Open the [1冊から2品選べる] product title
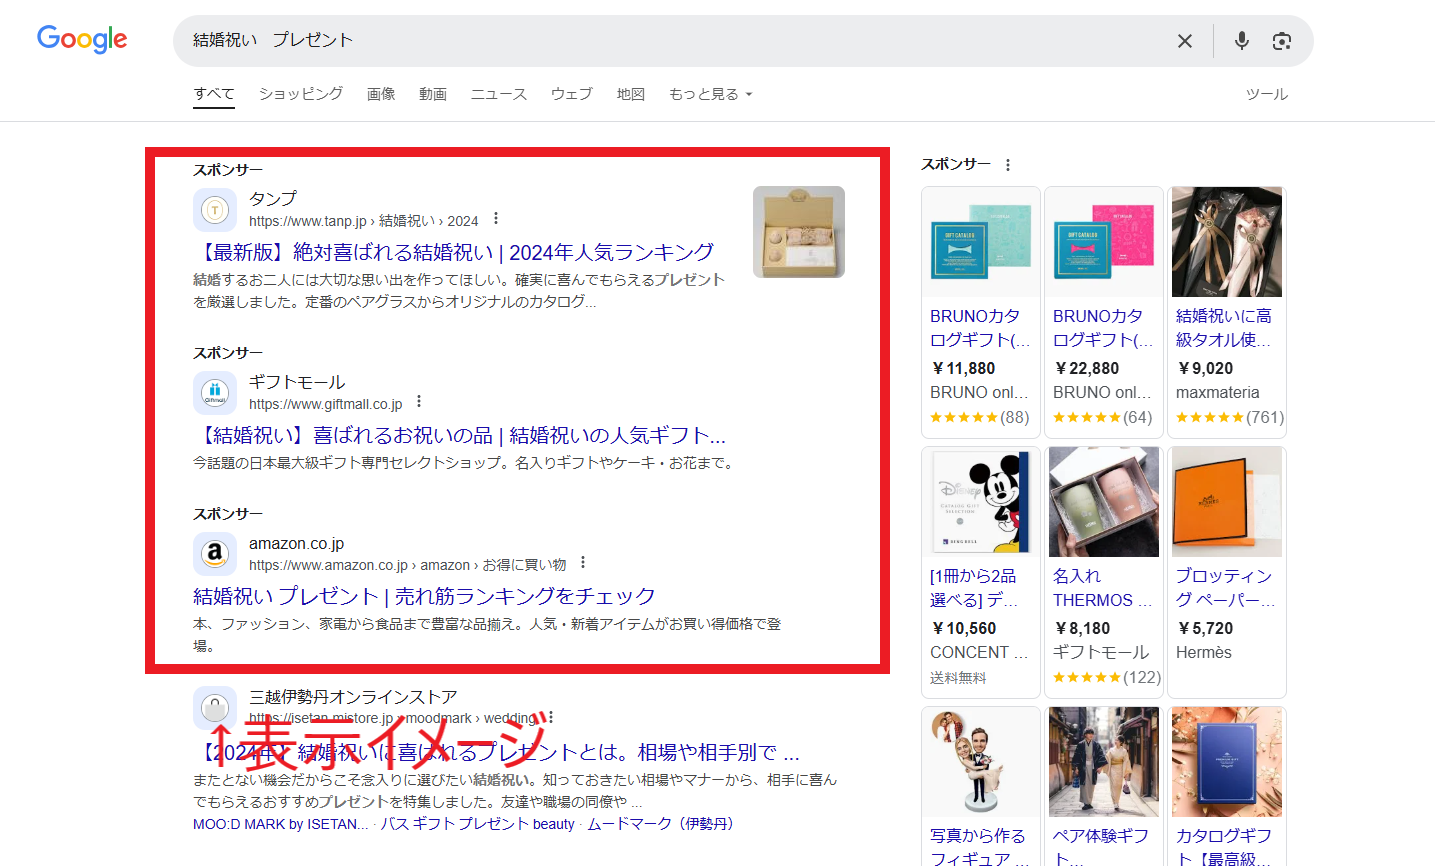 point(975,588)
